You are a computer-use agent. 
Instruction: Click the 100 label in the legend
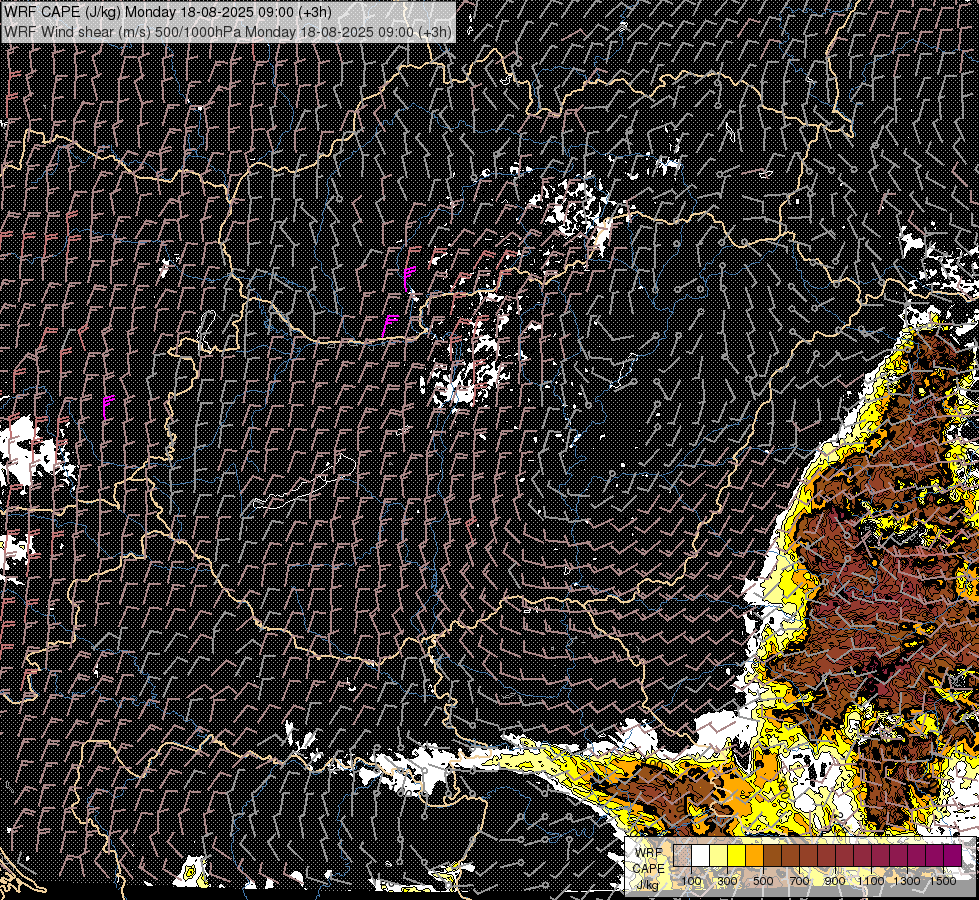(x=691, y=881)
